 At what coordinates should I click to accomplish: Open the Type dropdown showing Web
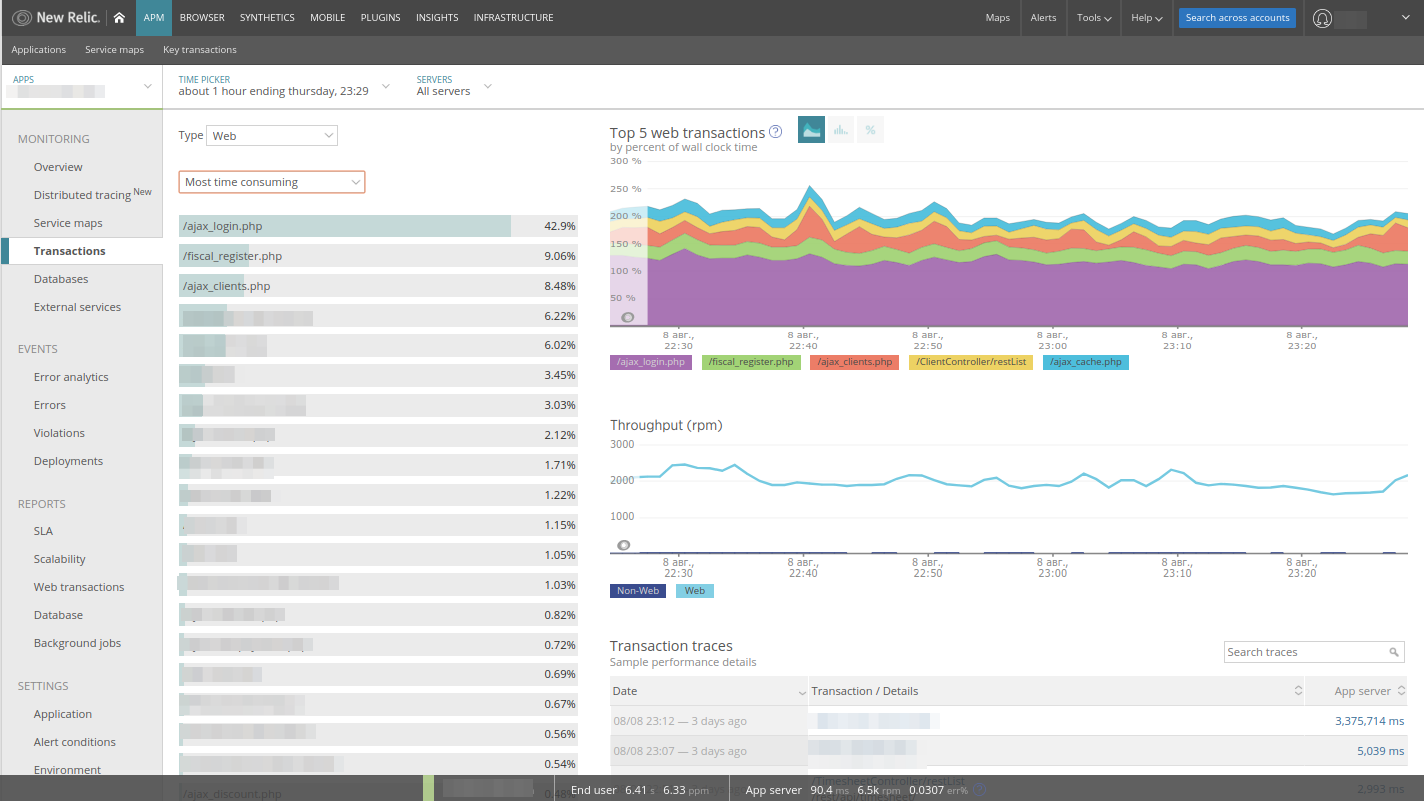pyautogui.click(x=271, y=135)
